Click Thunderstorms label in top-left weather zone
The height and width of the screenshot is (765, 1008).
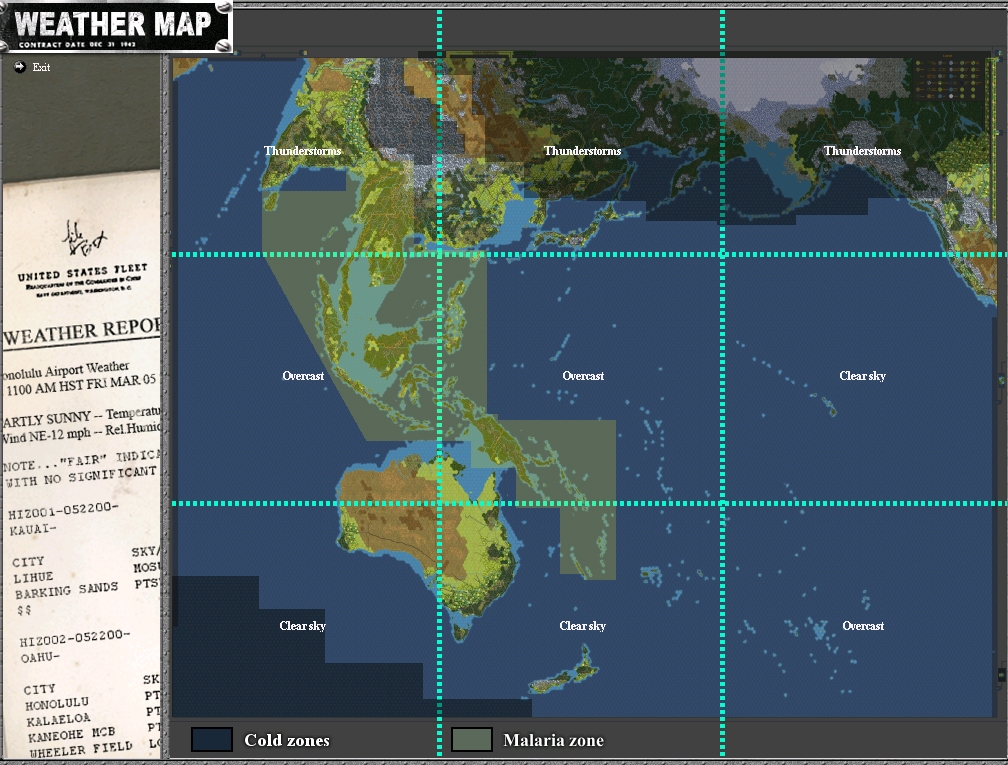tap(302, 150)
